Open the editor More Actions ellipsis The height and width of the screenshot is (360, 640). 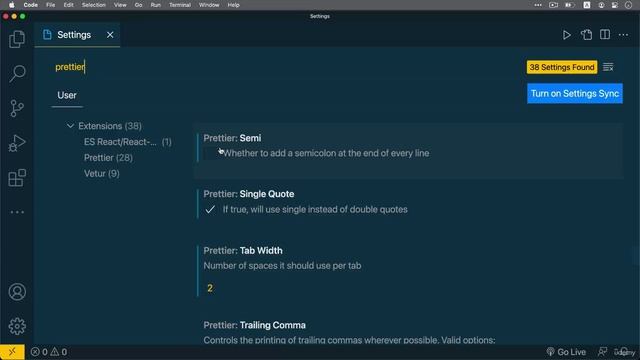click(623, 35)
